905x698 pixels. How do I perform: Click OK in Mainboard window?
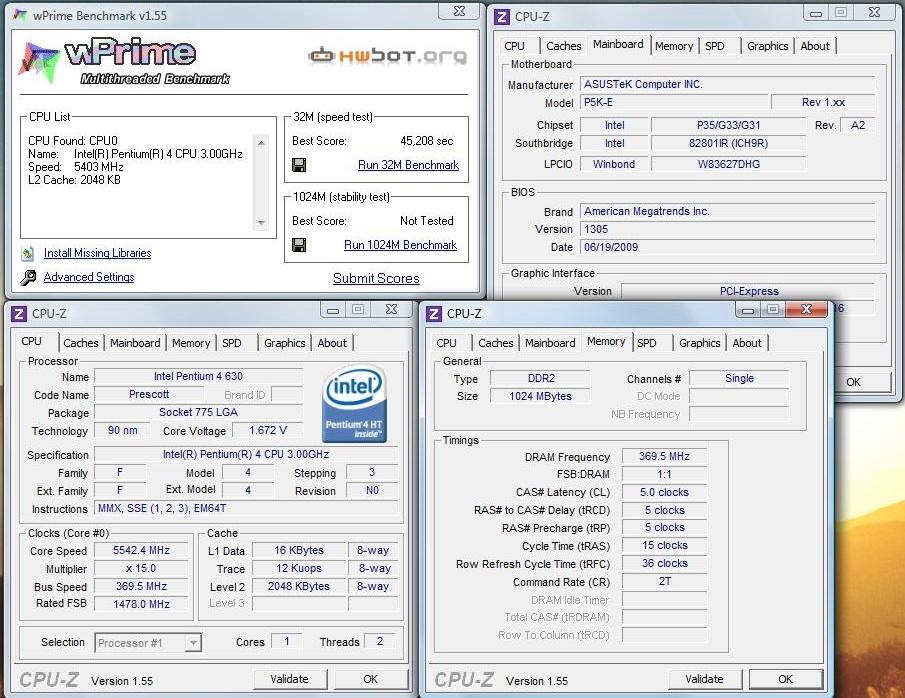[x=862, y=382]
